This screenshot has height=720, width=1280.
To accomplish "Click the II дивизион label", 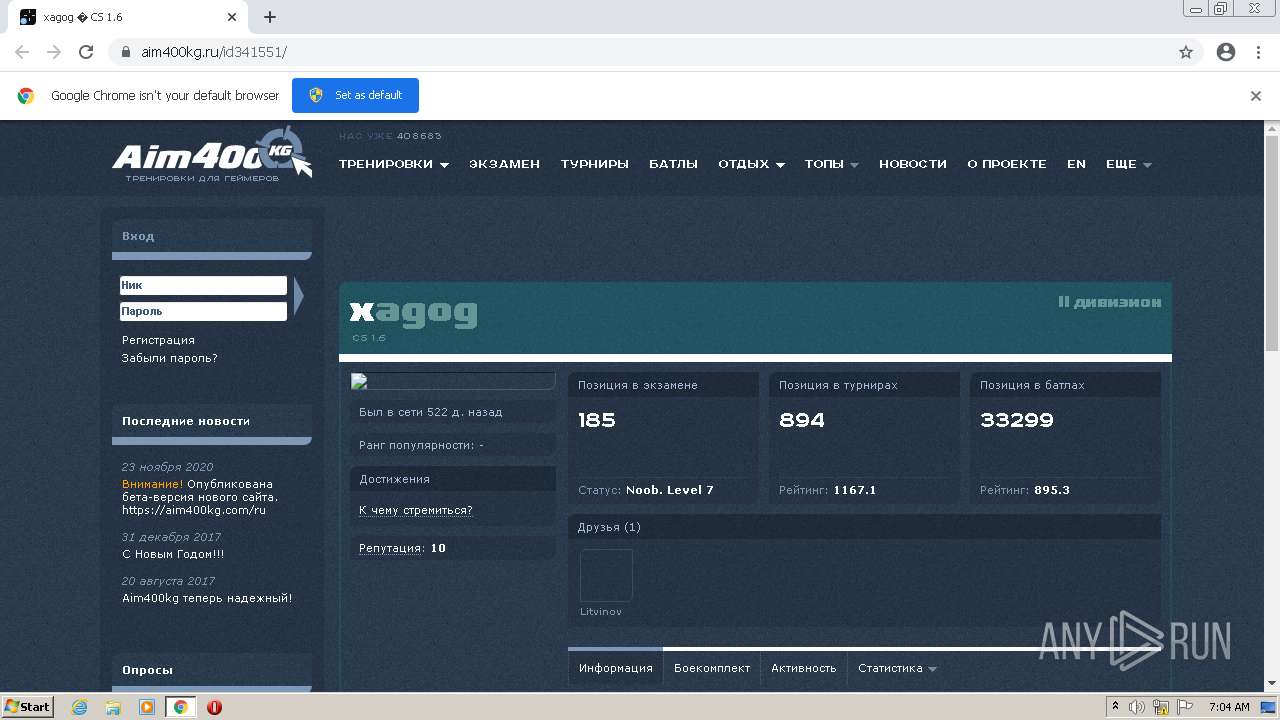I will coord(1110,301).
